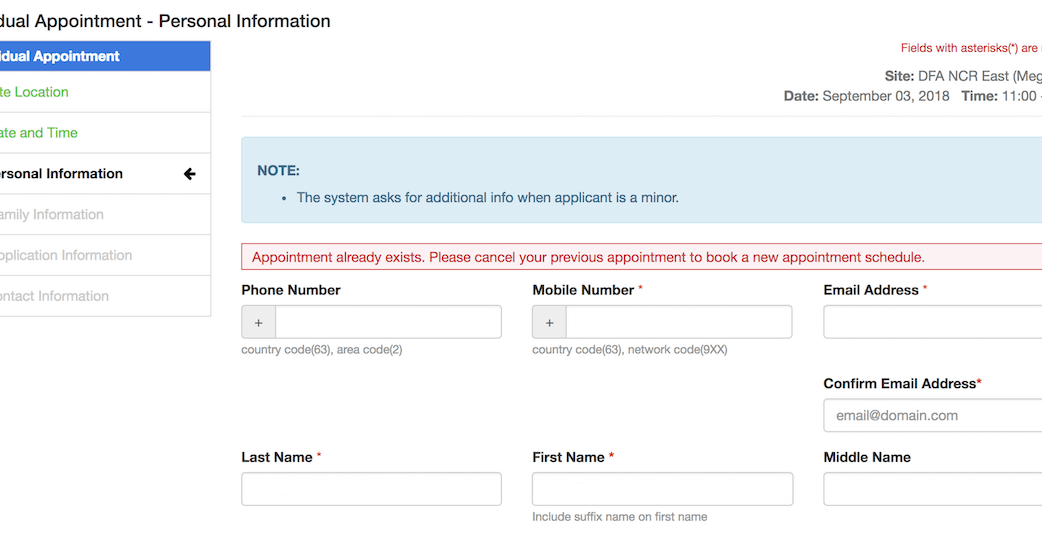This screenshot has height=541, width=1042.
Task: Select Application Information in the sidebar
Action: pos(66,256)
